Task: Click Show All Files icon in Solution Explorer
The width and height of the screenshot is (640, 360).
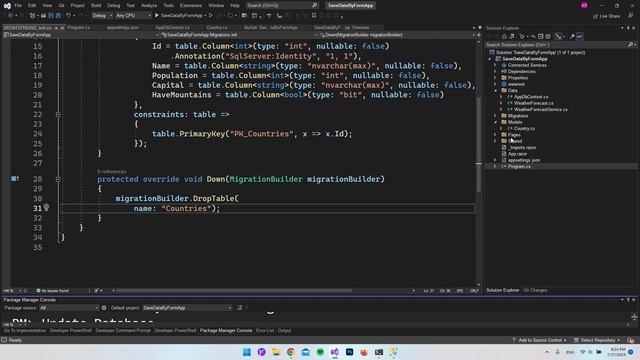Action: tap(548, 36)
